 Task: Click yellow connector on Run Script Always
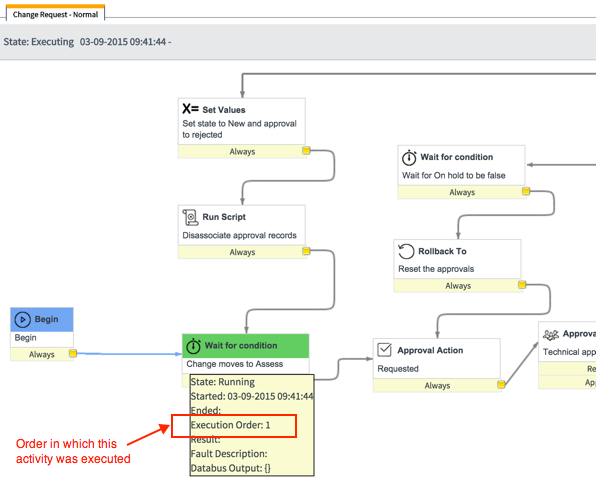[x=306, y=251]
